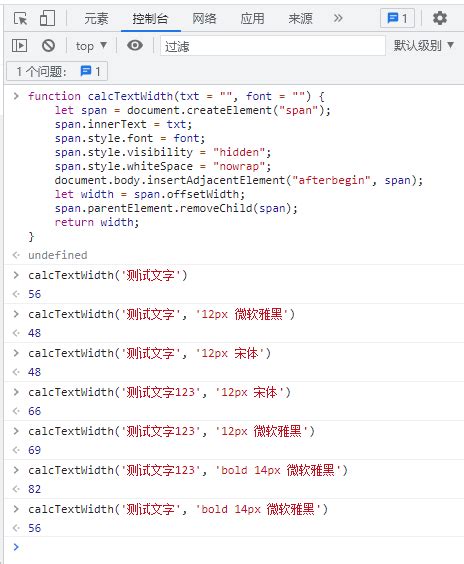Show more tabs via the double chevron

(x=338, y=18)
